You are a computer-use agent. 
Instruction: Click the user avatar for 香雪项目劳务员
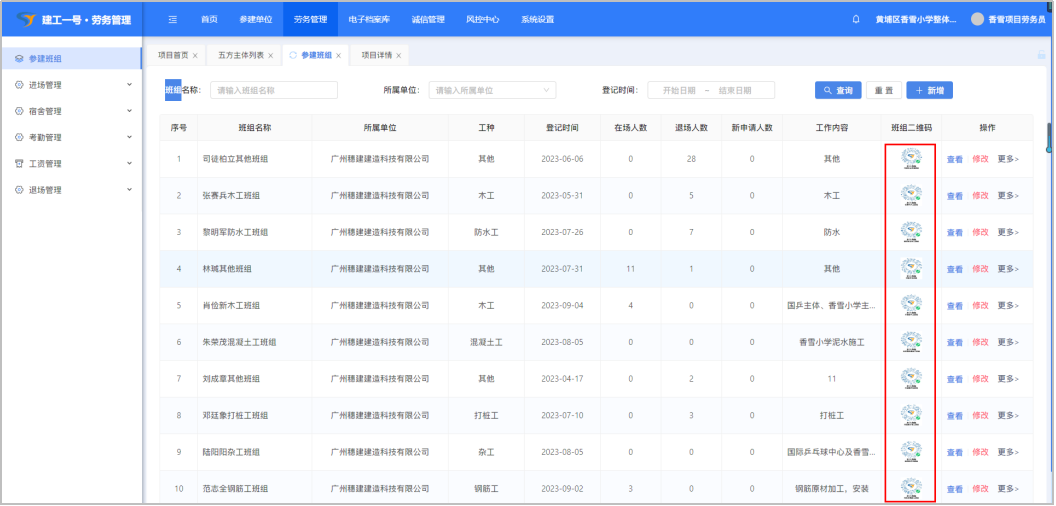coord(977,19)
